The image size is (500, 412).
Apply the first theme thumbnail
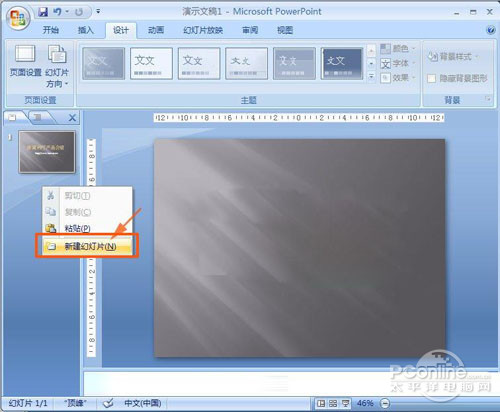[104, 63]
